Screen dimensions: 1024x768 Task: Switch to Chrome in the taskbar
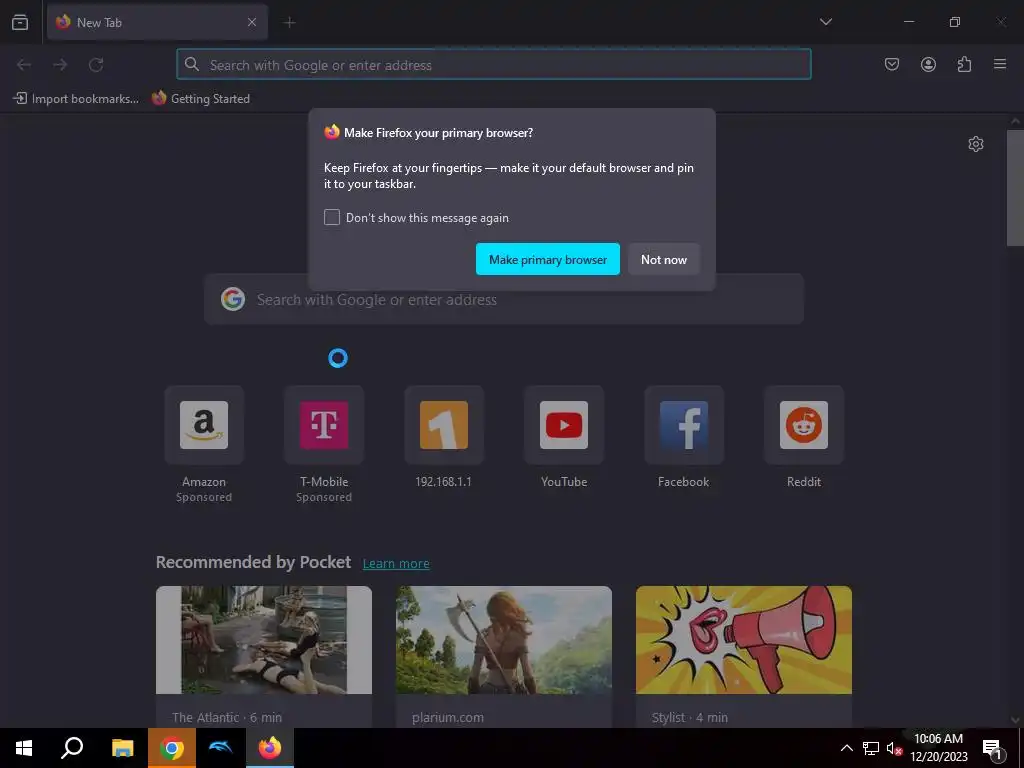171,748
